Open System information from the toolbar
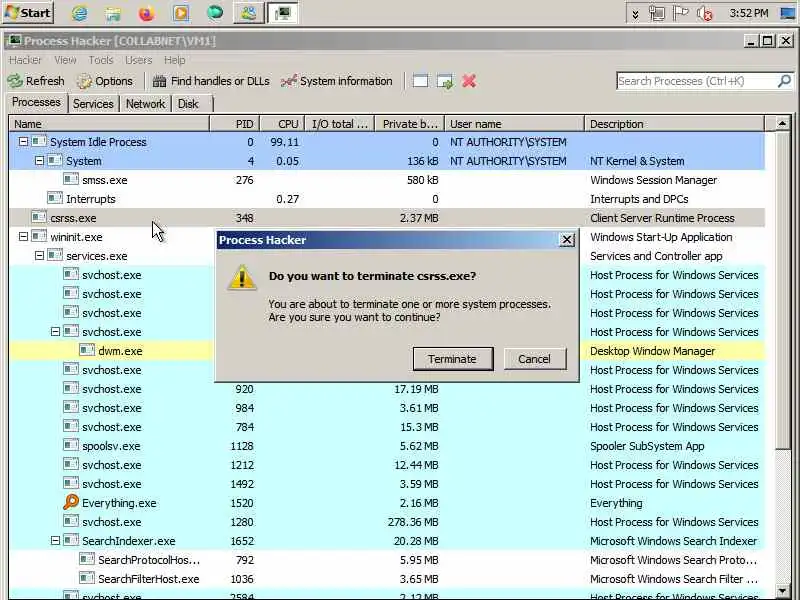Image resolution: width=800 pixels, height=600 pixels. point(337,81)
